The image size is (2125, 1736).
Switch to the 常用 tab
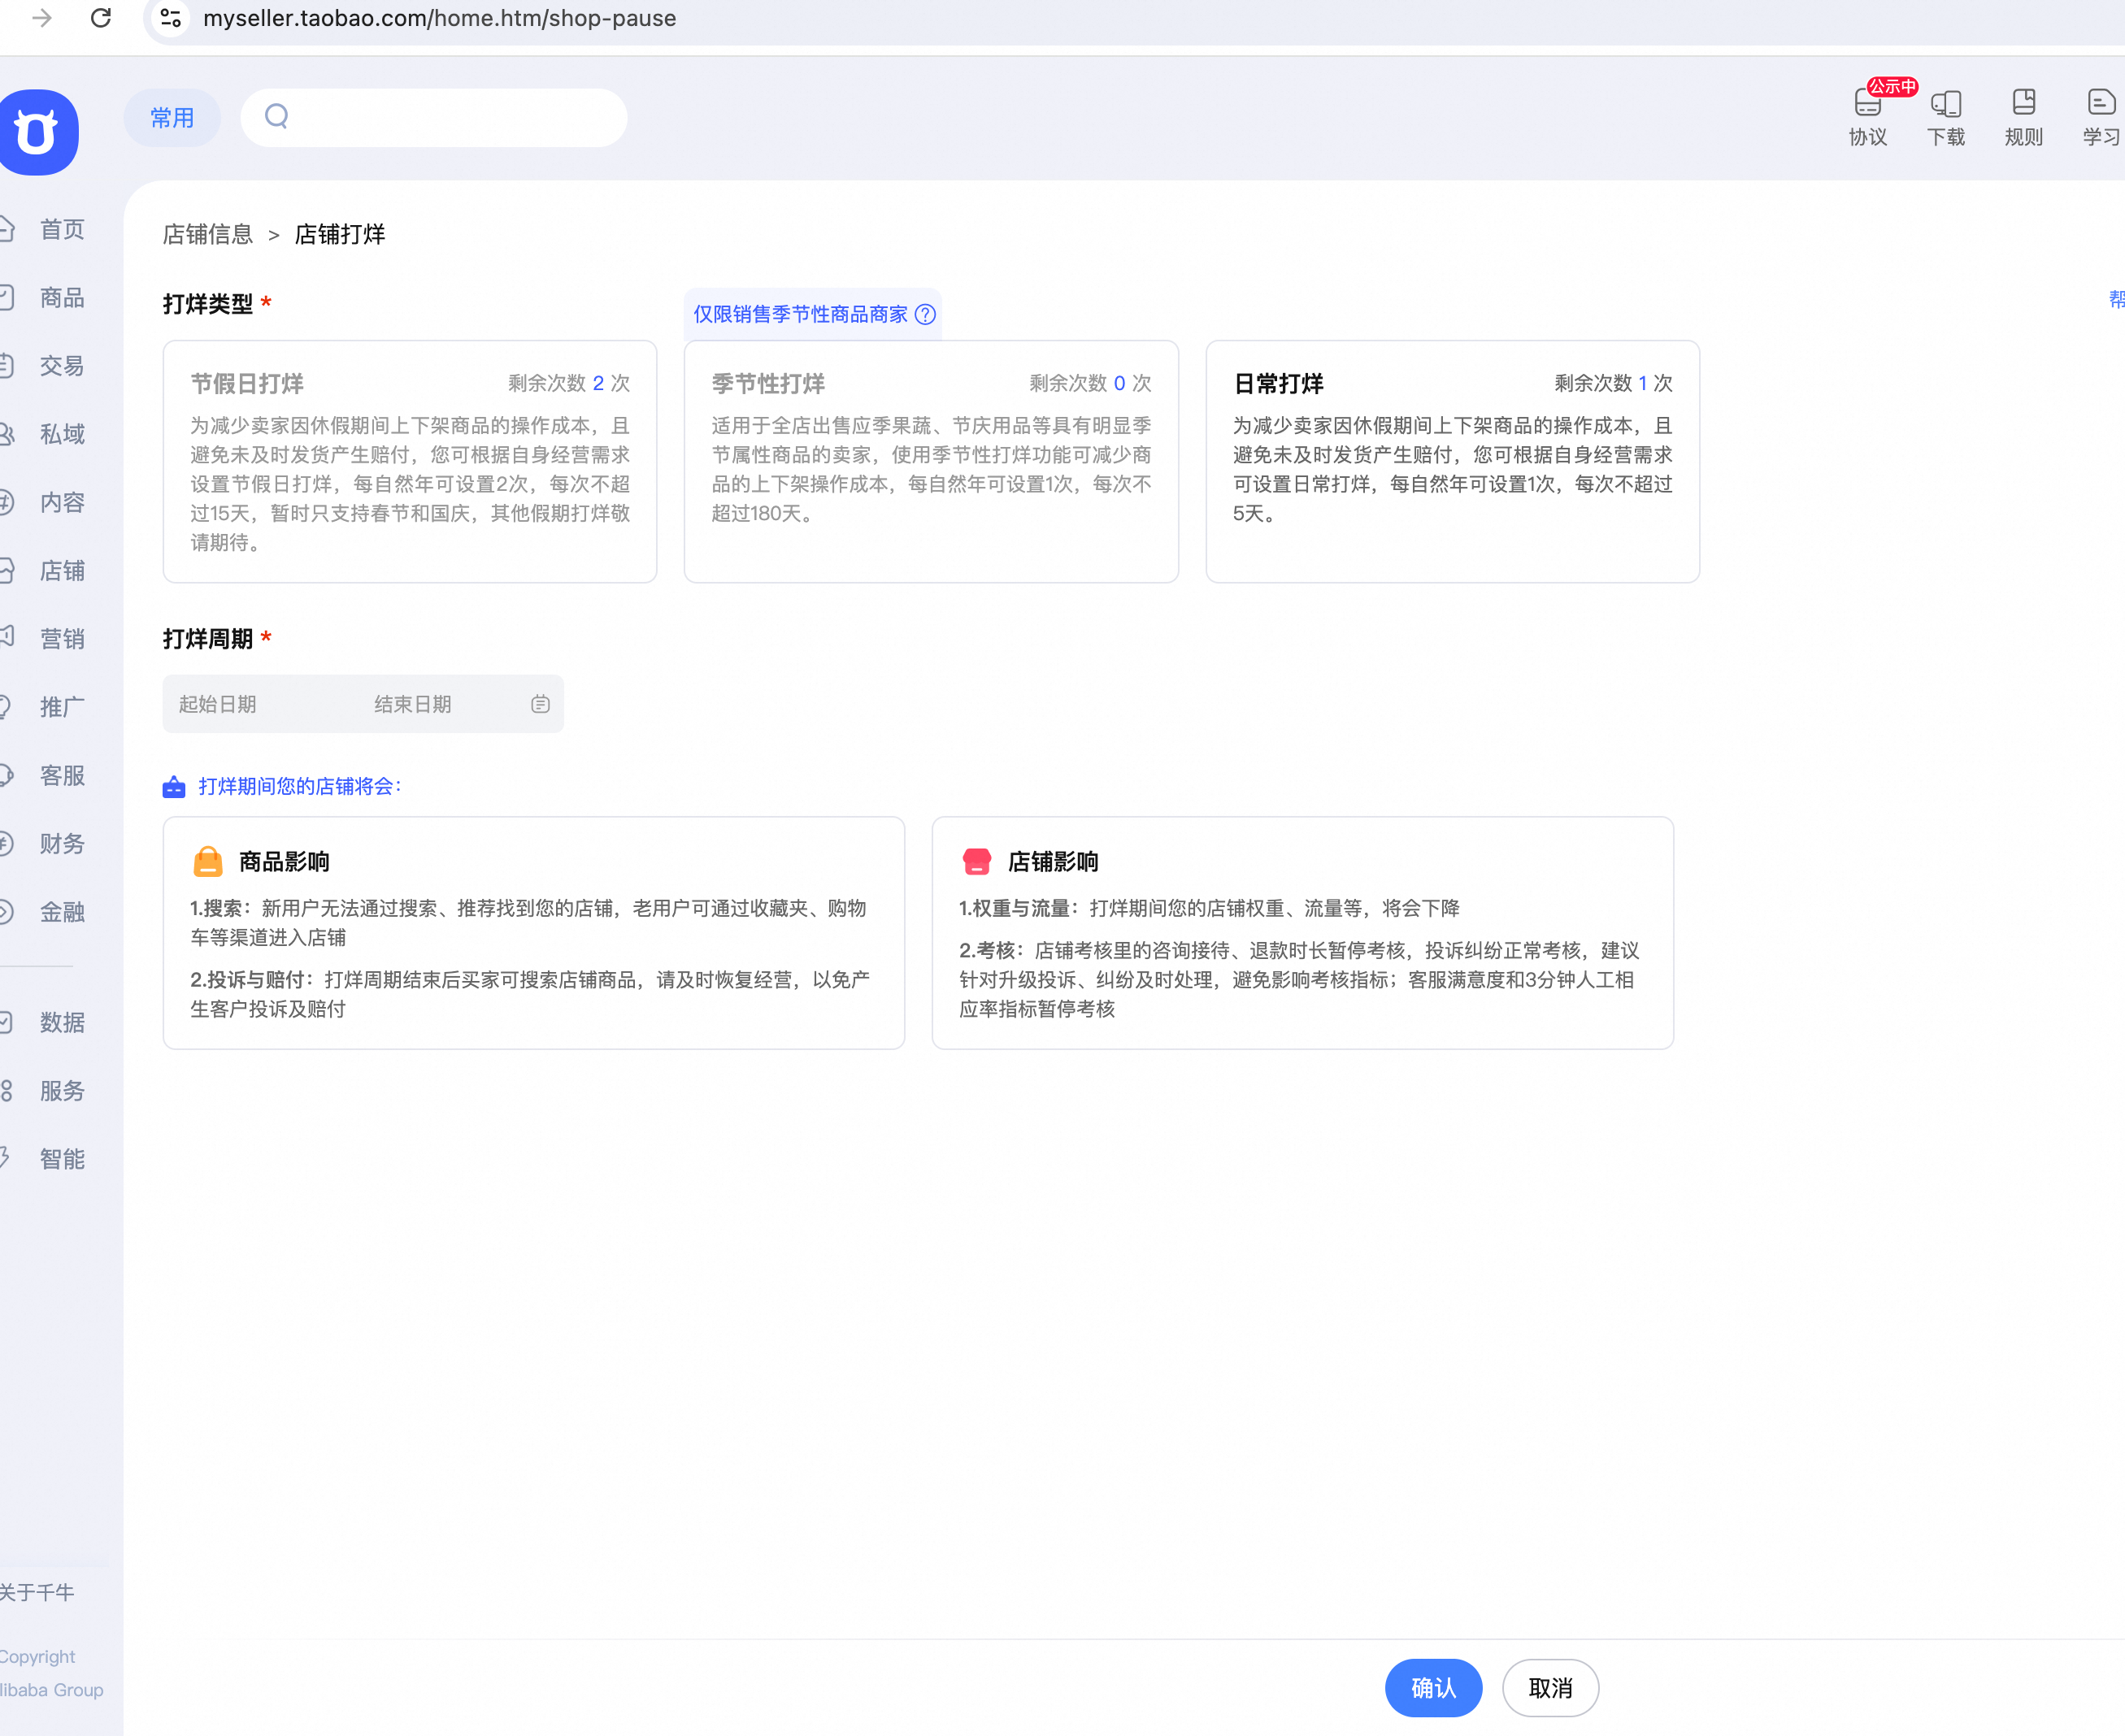(x=172, y=117)
